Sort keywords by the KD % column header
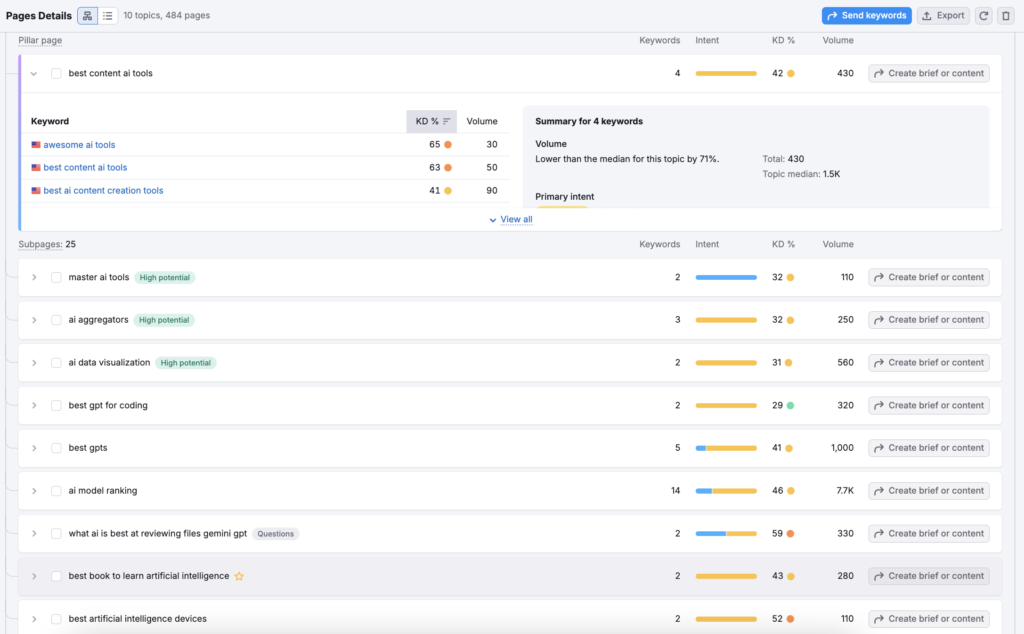The width and height of the screenshot is (1024, 634). click(x=432, y=121)
